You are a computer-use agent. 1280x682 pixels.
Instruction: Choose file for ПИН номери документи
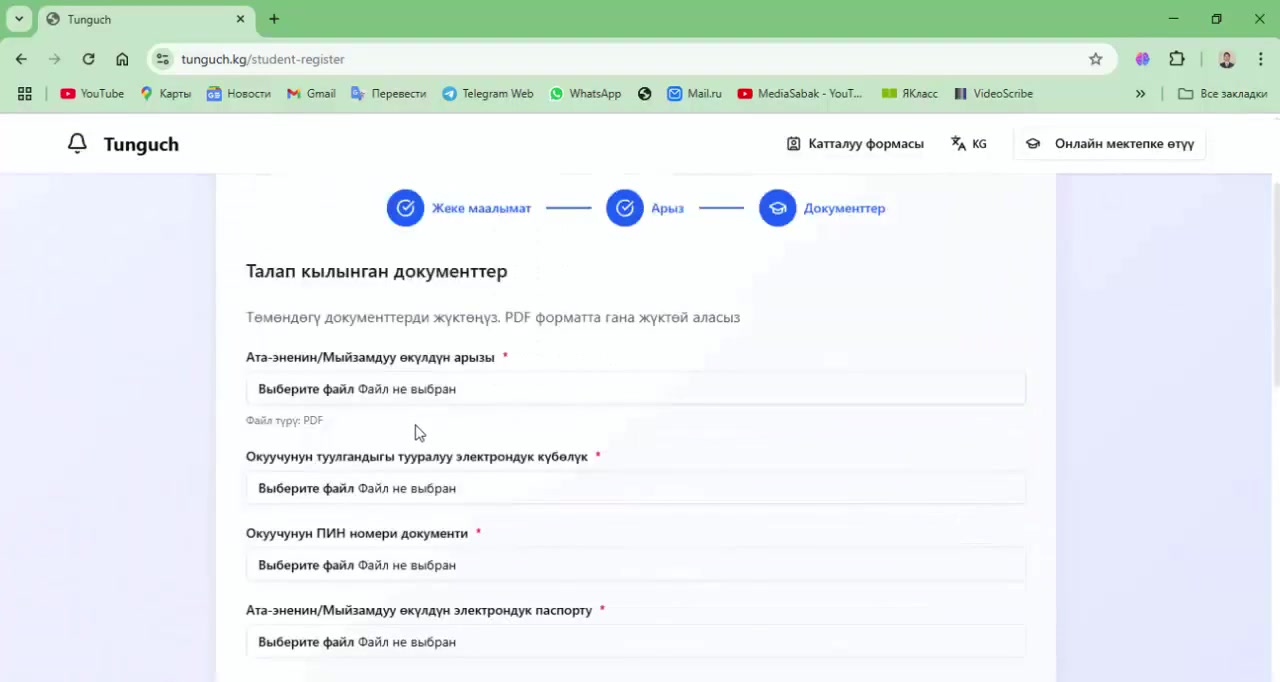point(636,565)
